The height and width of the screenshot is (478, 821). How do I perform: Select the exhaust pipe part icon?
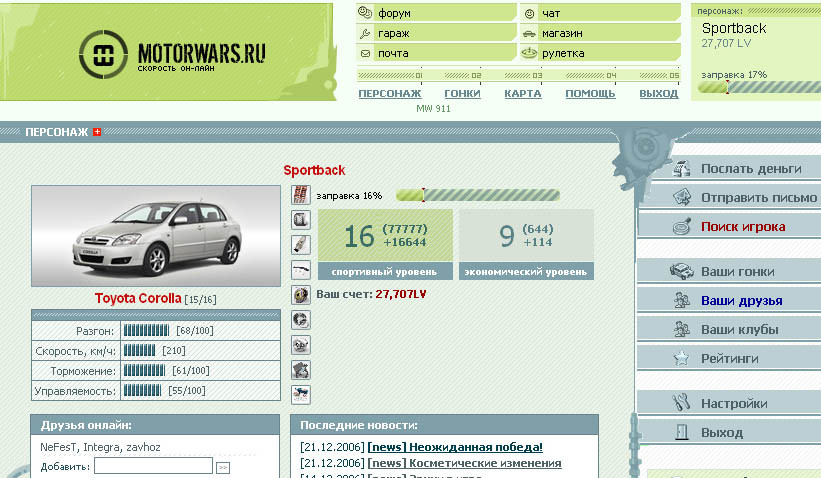click(301, 270)
